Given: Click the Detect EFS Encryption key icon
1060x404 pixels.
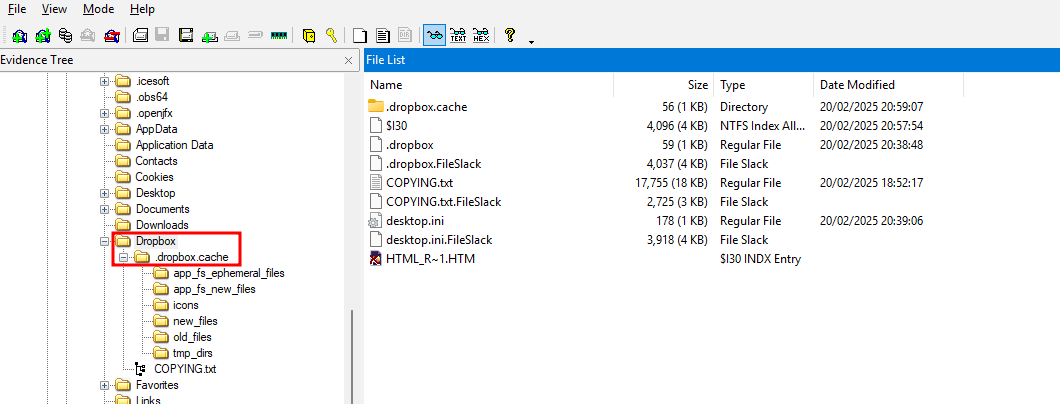Looking at the screenshot, I should (x=331, y=35).
